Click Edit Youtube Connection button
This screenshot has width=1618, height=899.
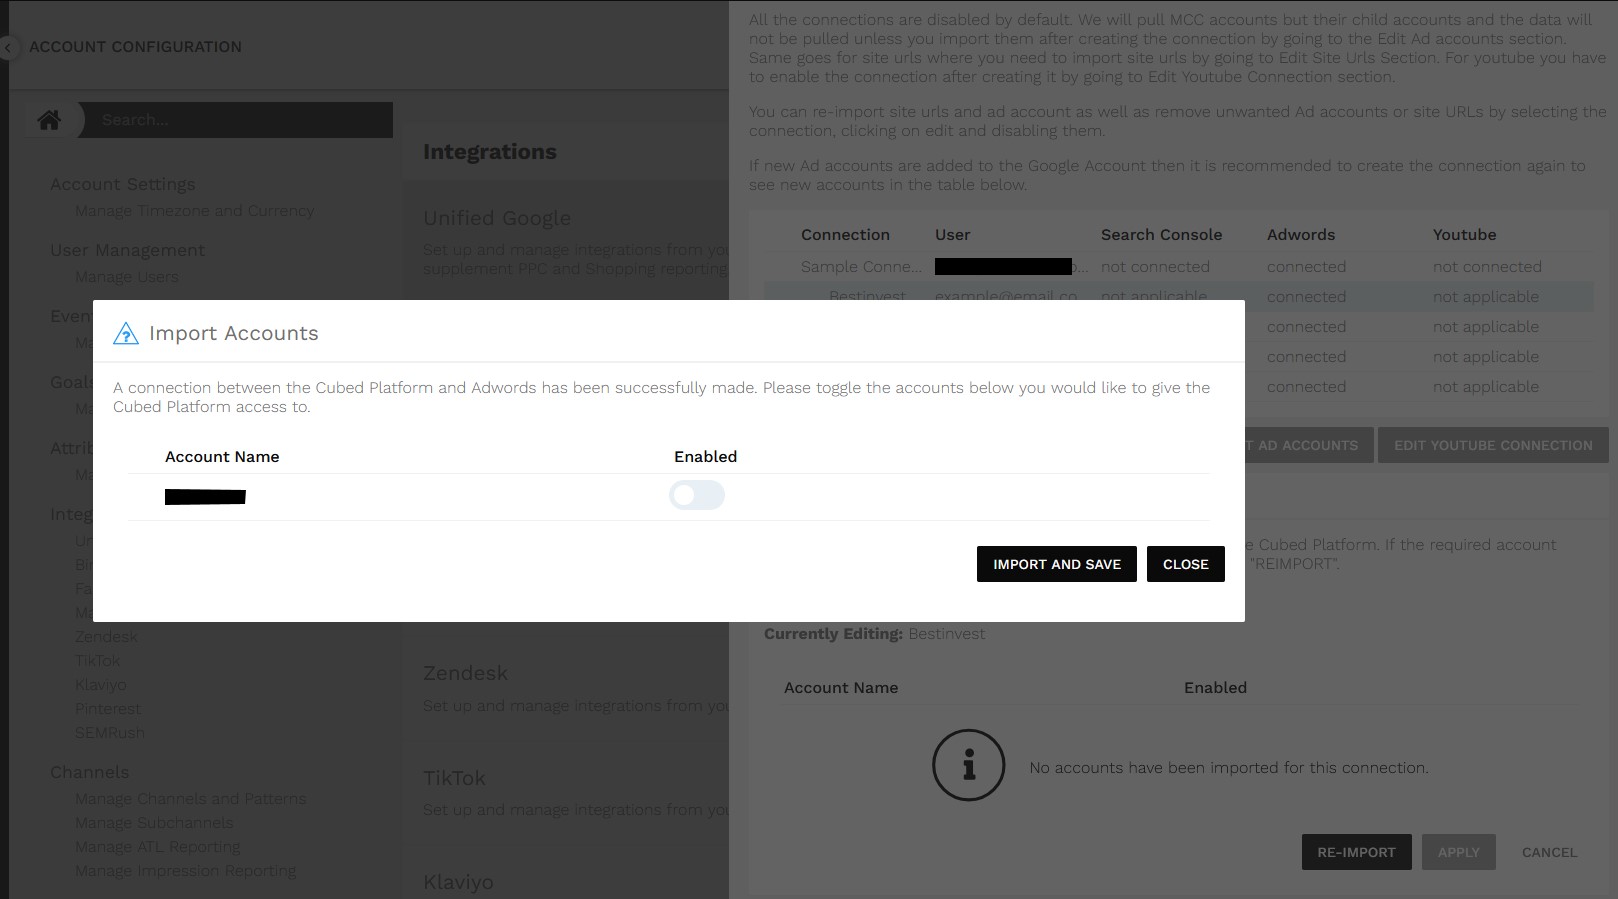click(x=1493, y=445)
